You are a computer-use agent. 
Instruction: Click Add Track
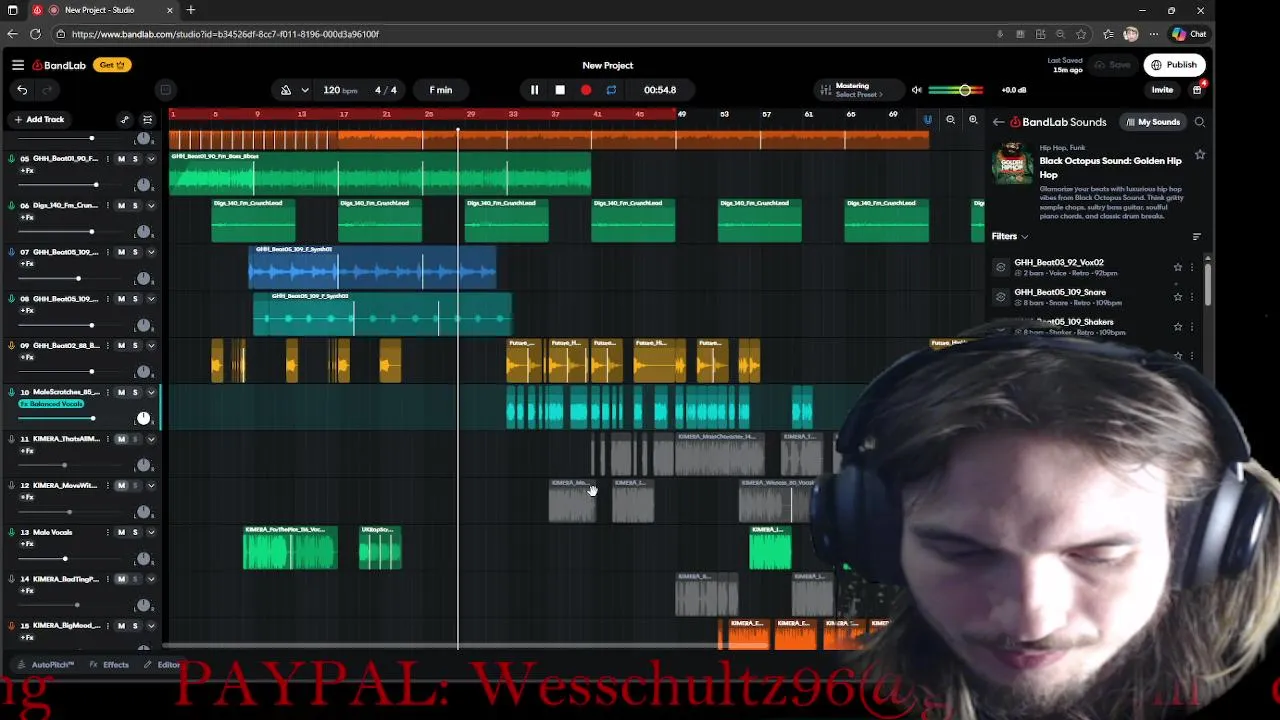[x=40, y=119]
